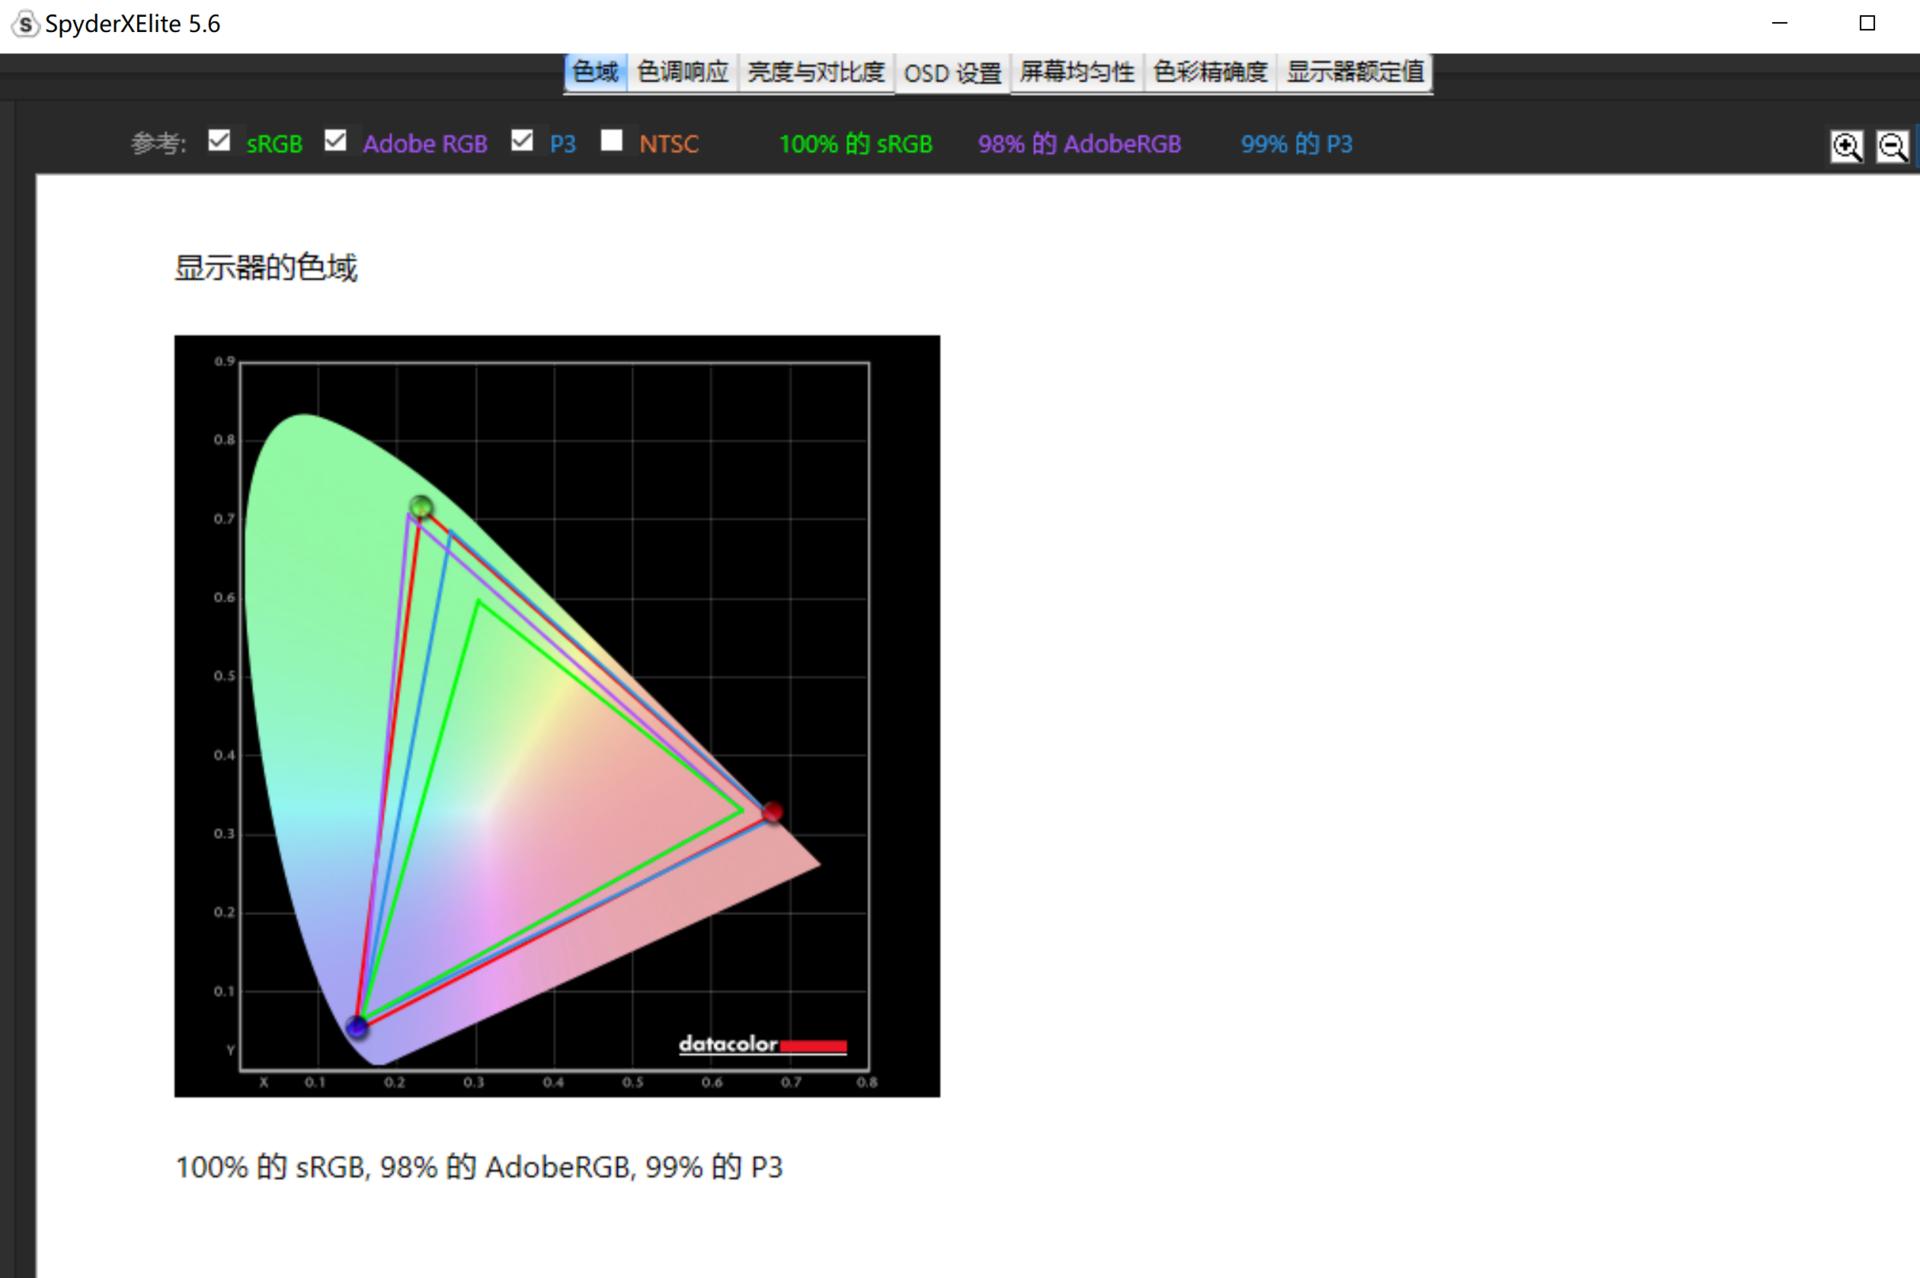Viewport: 1920px width, 1278px height.
Task: Open the 屏幕均匀性 tab
Action: point(1077,73)
